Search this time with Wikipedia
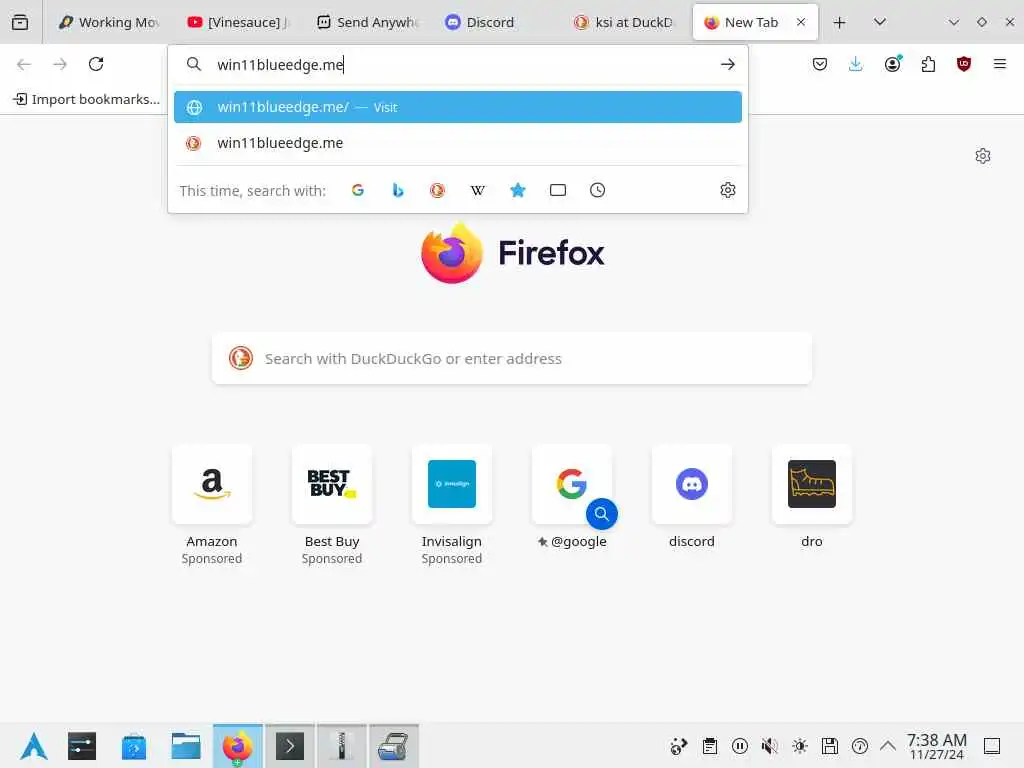The width and height of the screenshot is (1024, 768). [477, 190]
